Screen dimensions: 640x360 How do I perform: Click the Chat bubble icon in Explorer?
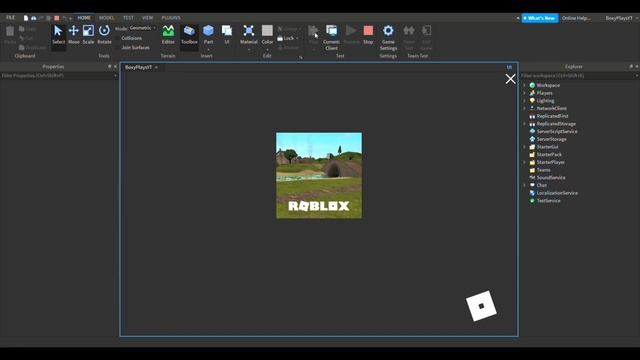tap(532, 185)
